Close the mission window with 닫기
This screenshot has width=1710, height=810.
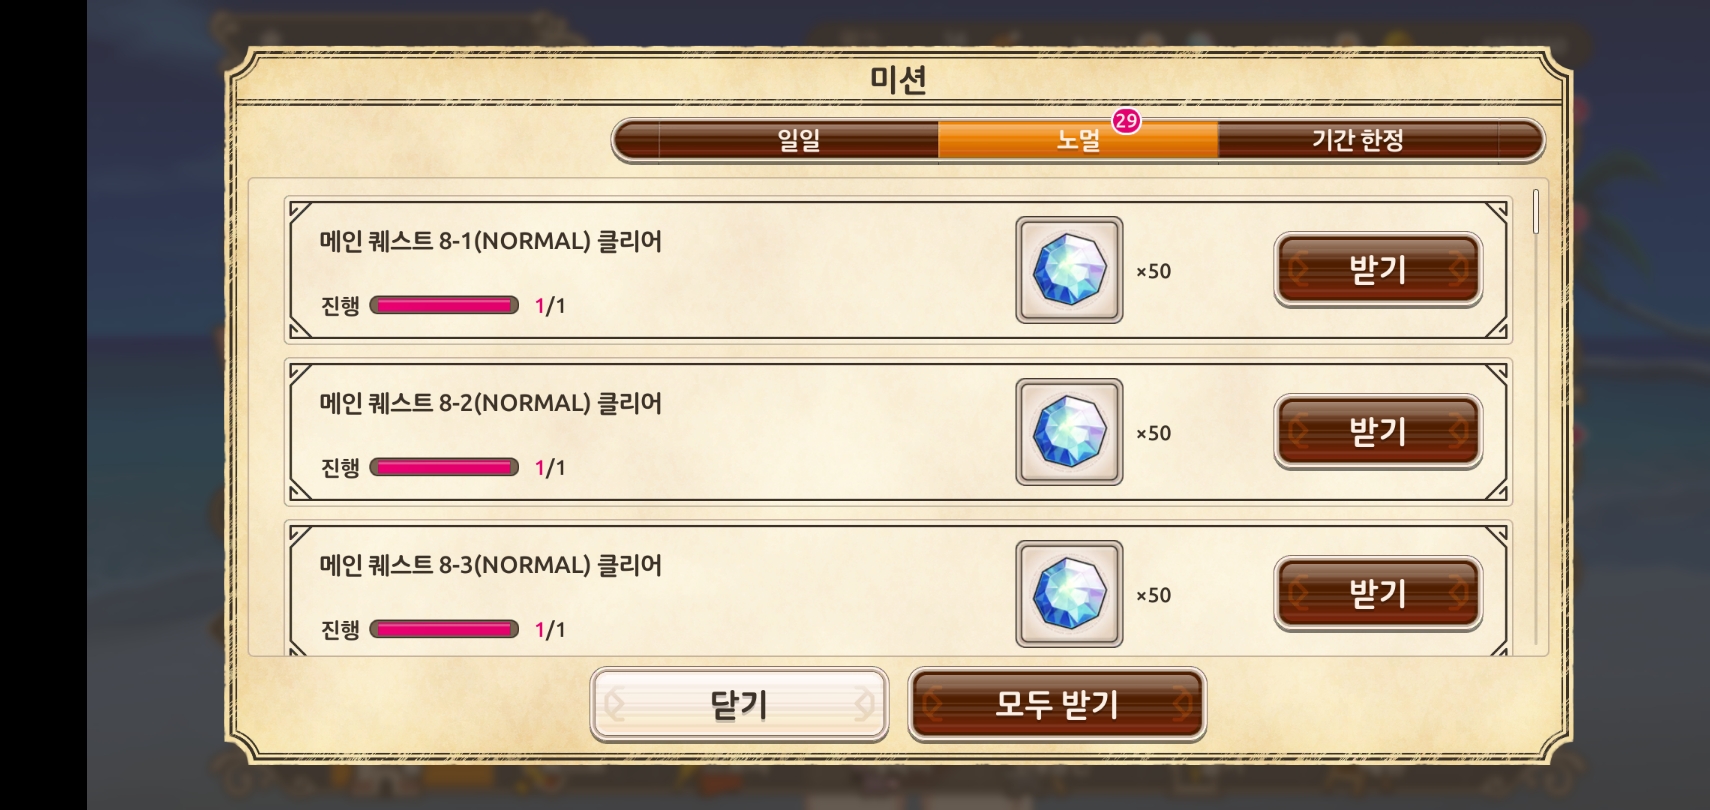tap(739, 705)
